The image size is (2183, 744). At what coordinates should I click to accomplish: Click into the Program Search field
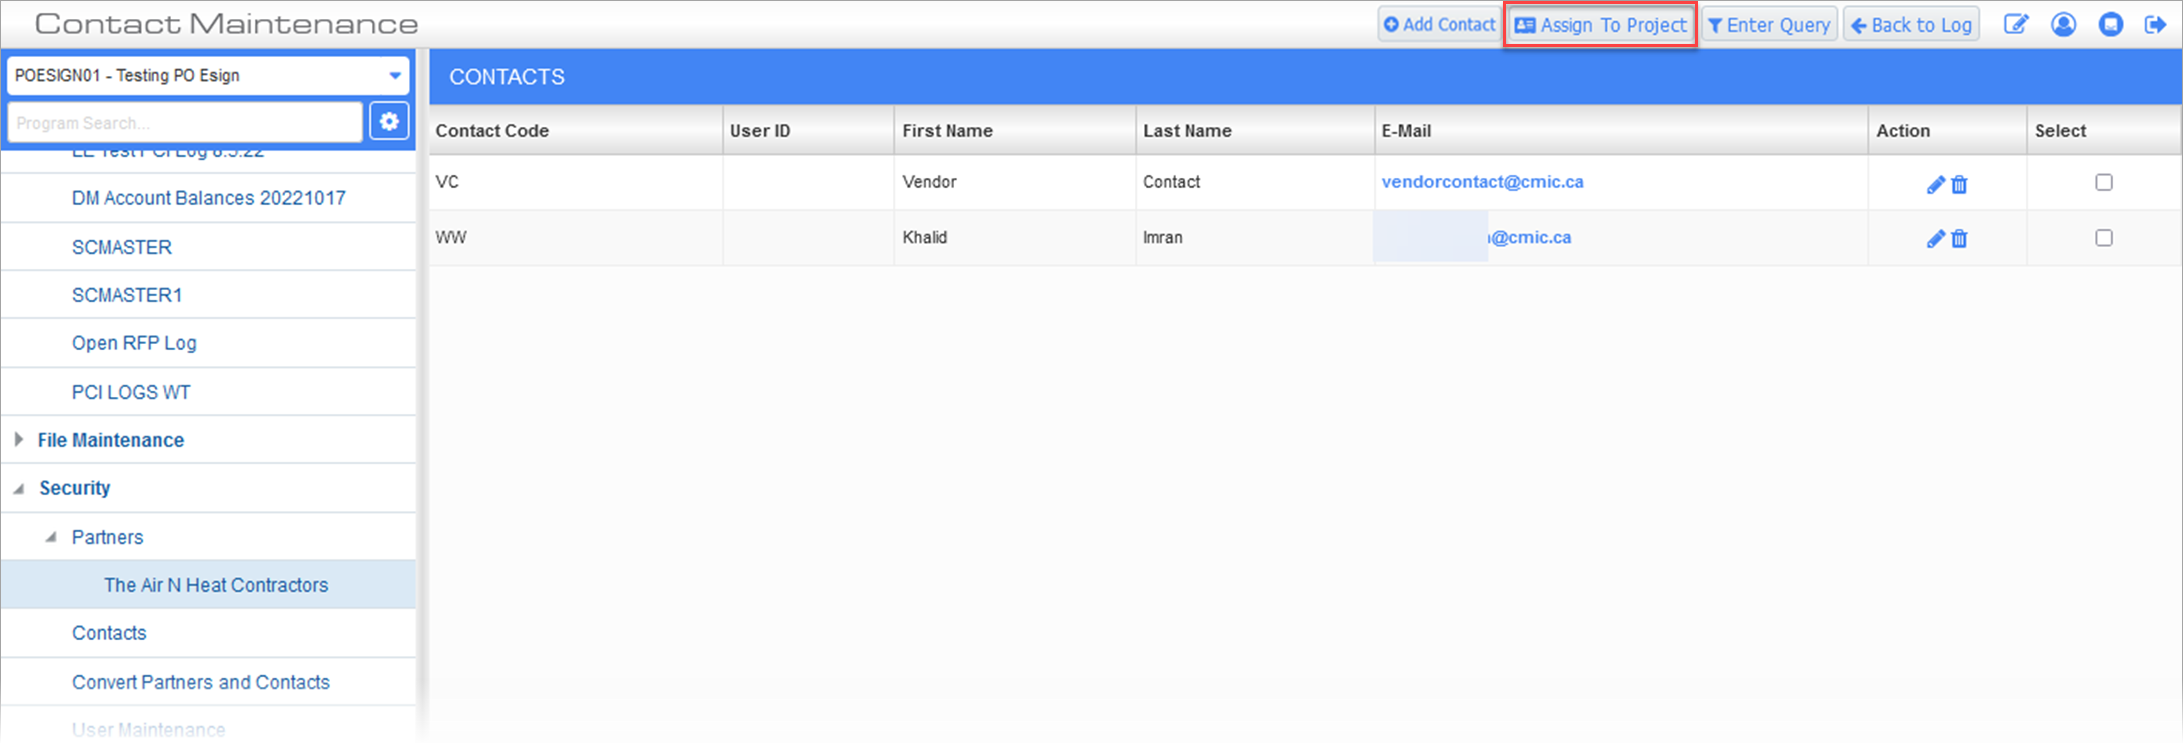(185, 123)
